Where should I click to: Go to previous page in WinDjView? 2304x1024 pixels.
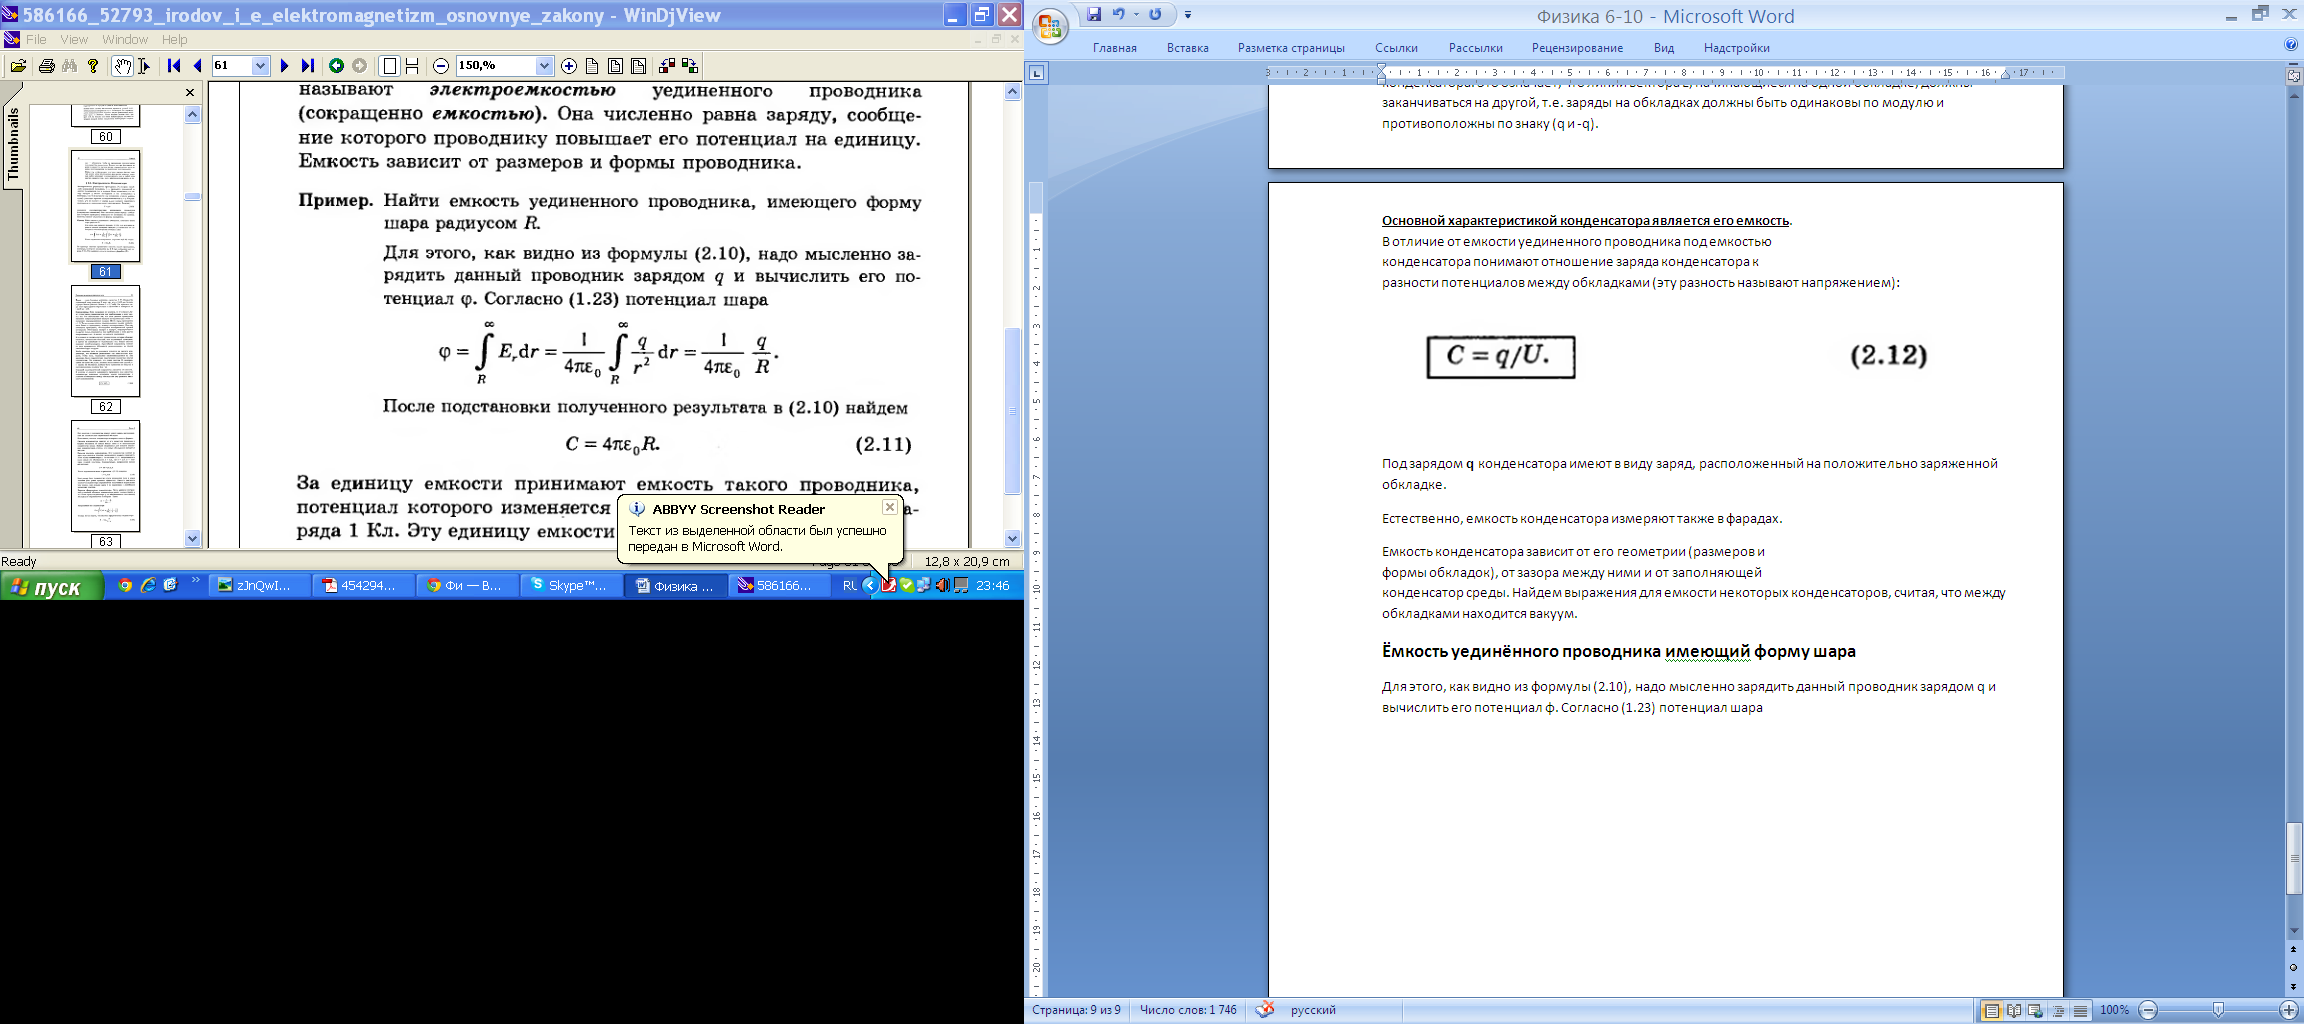click(x=197, y=66)
